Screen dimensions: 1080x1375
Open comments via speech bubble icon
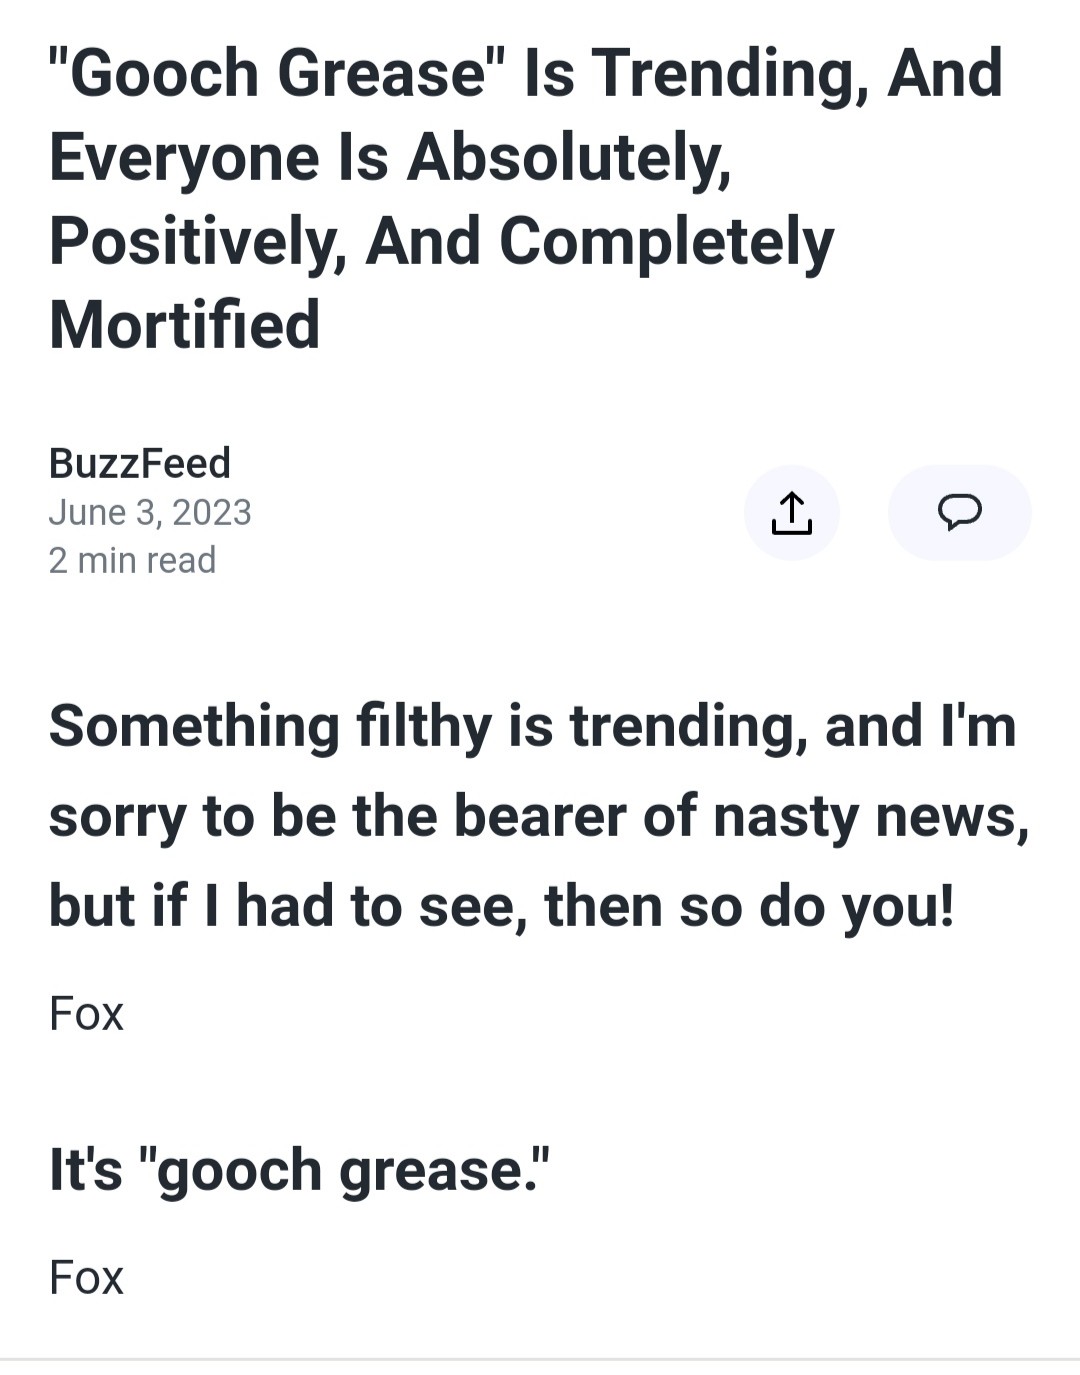[959, 513]
